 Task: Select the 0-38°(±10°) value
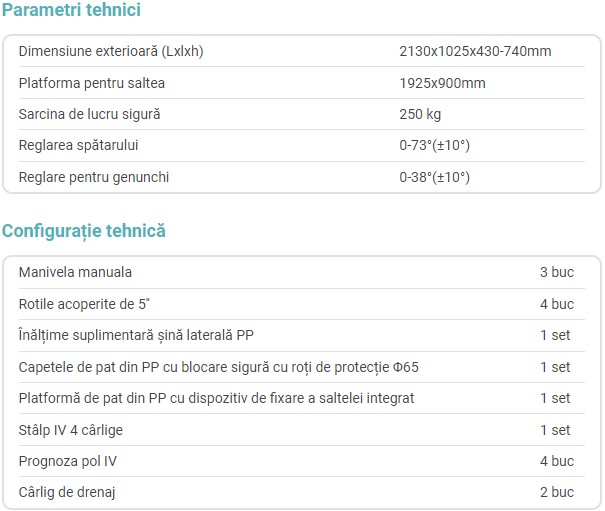pos(434,177)
